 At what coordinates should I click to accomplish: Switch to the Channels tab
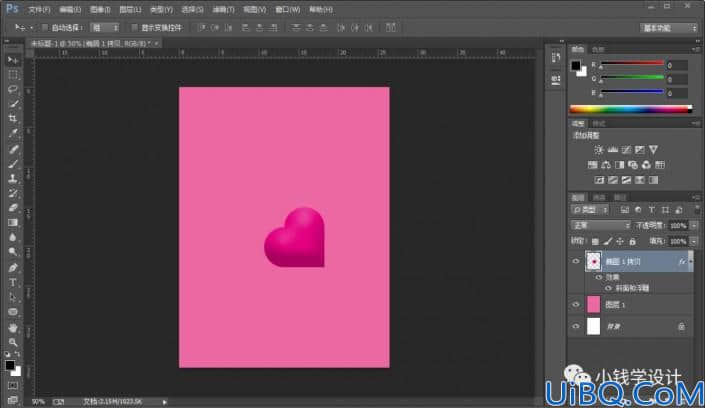click(599, 197)
